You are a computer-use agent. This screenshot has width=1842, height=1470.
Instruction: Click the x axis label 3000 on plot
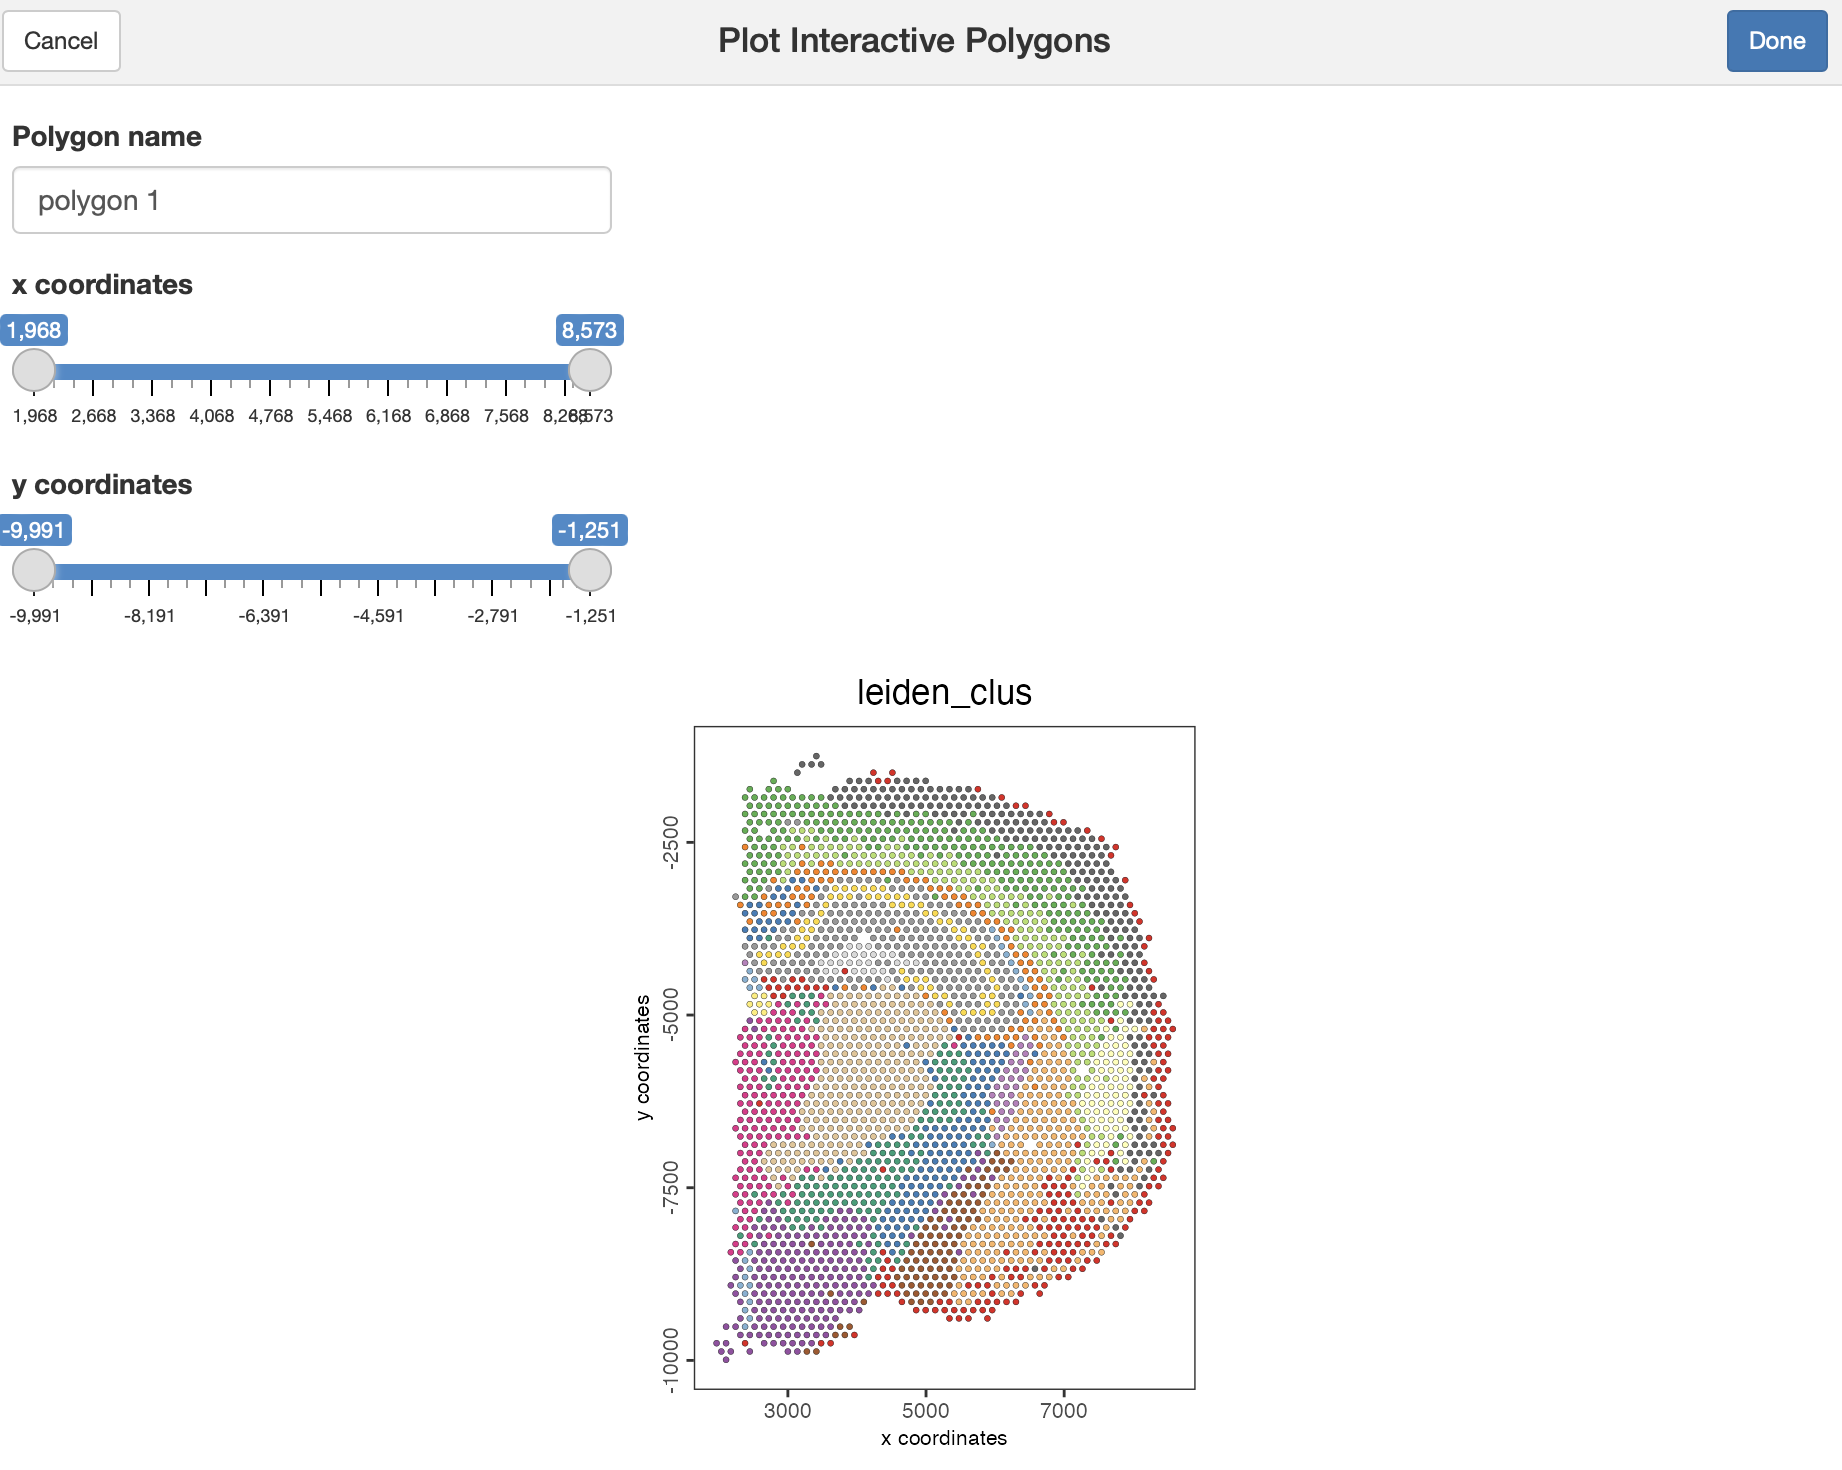[788, 1411]
